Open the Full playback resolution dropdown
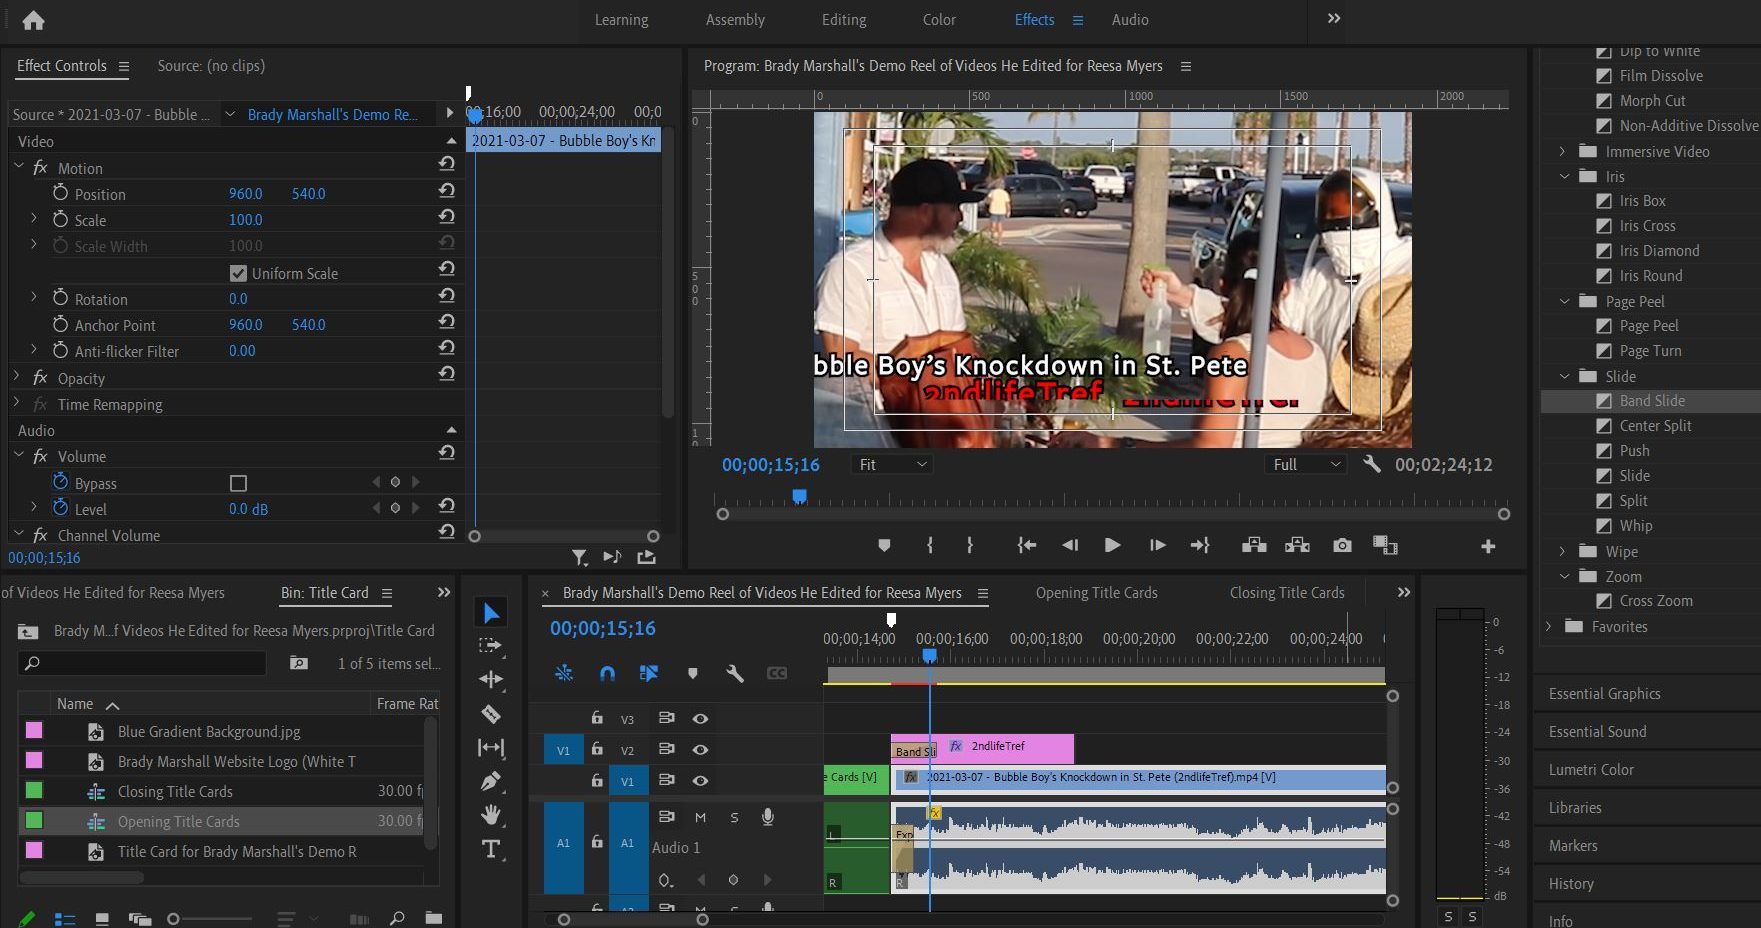1761x928 pixels. pyautogui.click(x=1307, y=465)
